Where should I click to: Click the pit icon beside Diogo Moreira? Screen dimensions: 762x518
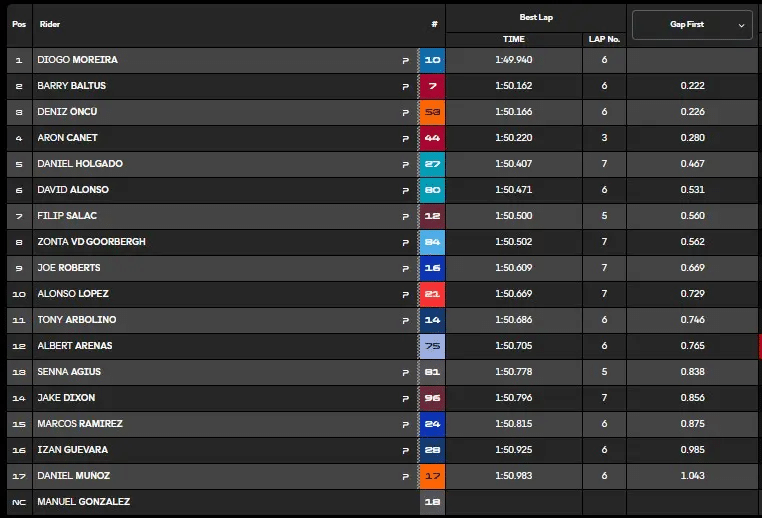coord(405,60)
